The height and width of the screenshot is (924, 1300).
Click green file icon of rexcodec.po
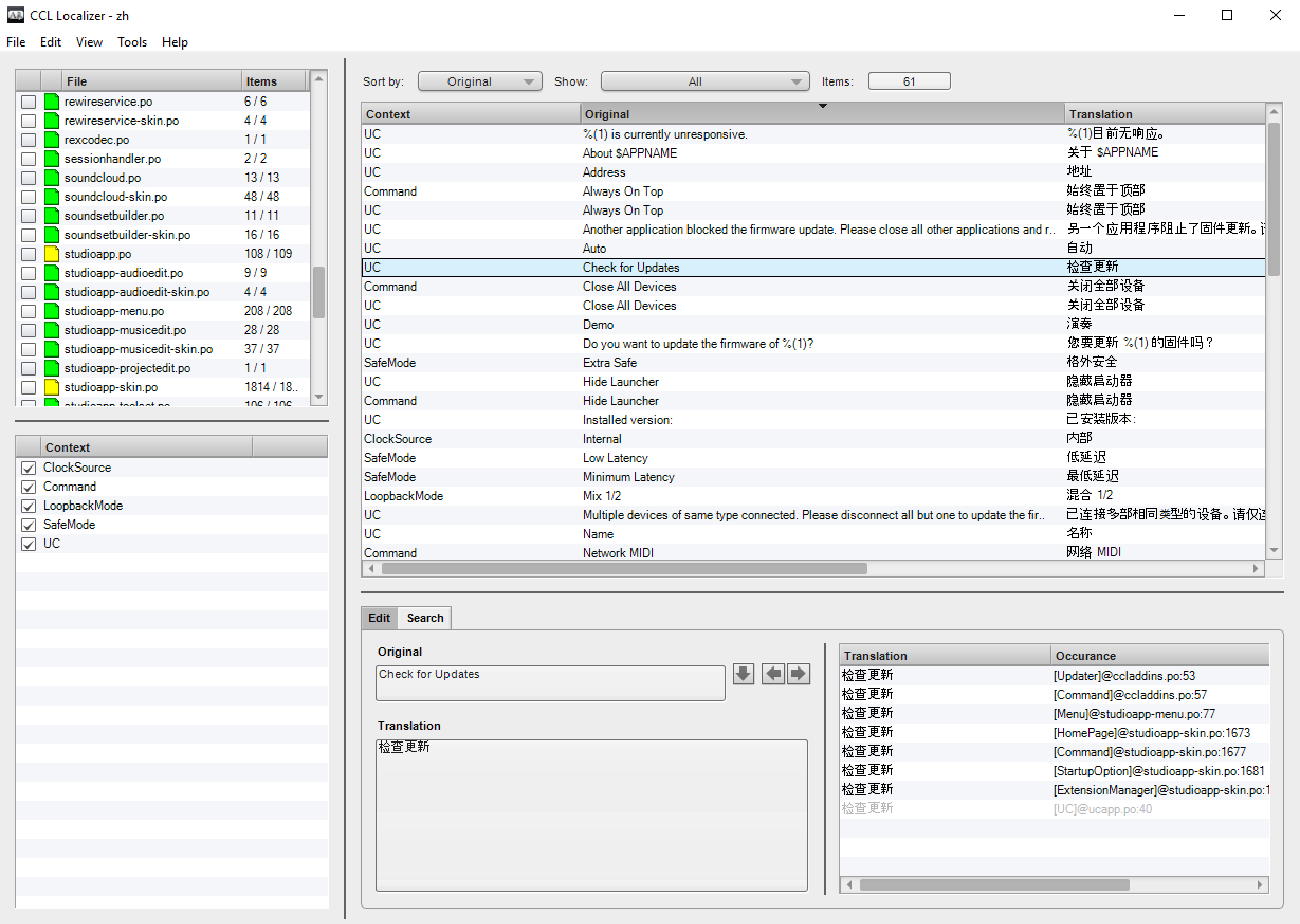click(52, 140)
